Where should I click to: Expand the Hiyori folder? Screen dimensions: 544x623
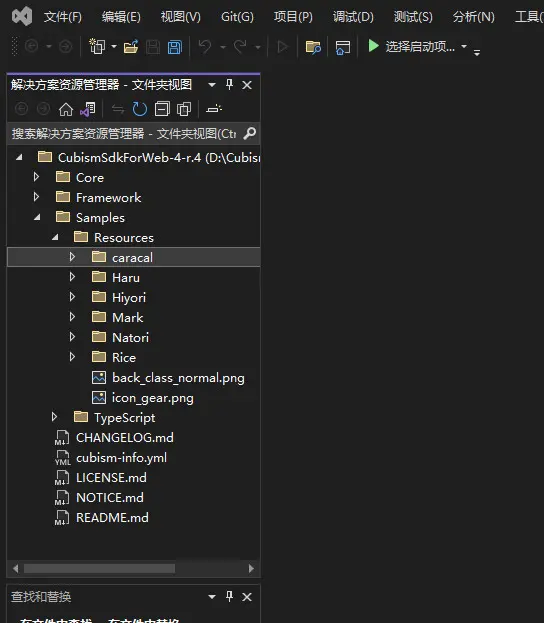pos(72,296)
